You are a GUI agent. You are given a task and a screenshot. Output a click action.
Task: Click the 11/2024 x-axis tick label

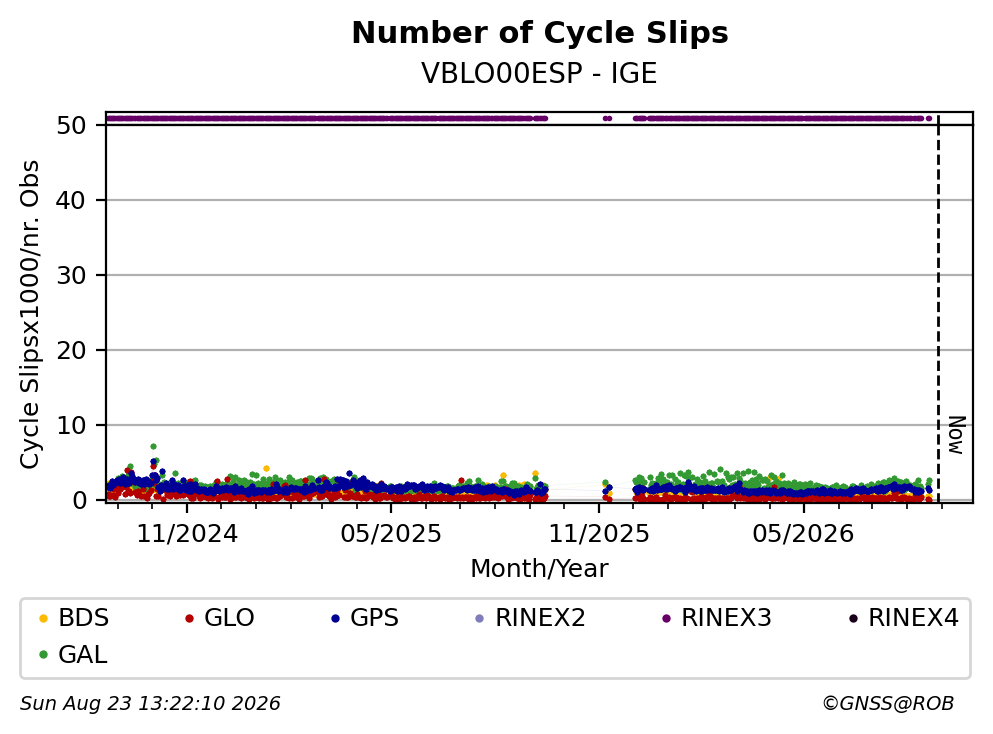pyautogui.click(x=187, y=534)
